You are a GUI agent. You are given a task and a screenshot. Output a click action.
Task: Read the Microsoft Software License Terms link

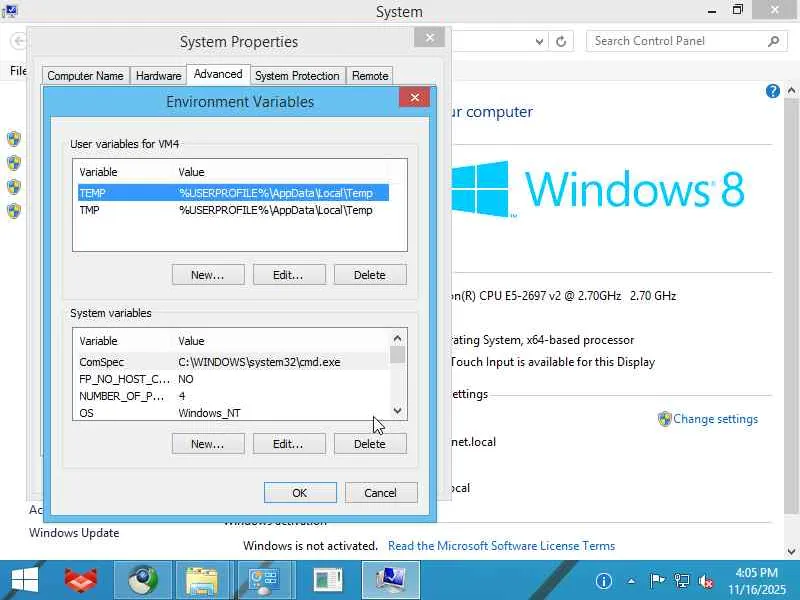501,546
